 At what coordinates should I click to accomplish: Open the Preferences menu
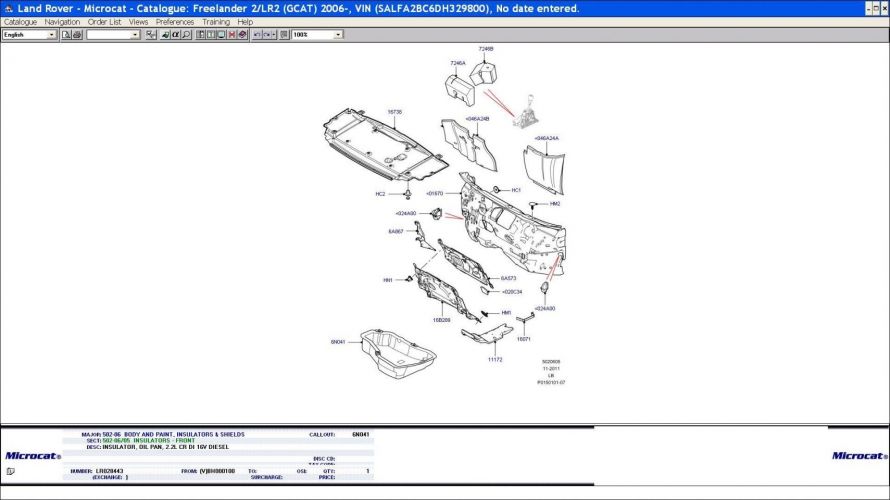174,22
